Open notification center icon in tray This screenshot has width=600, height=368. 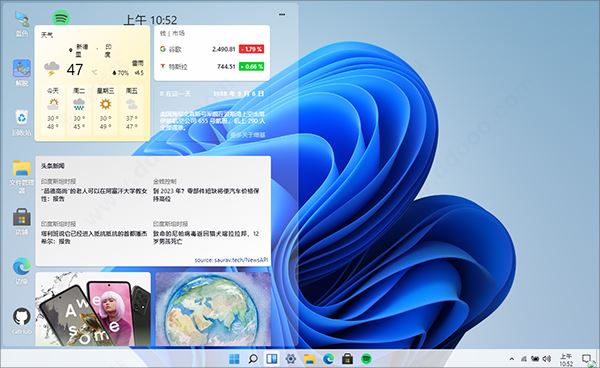click(x=586, y=359)
